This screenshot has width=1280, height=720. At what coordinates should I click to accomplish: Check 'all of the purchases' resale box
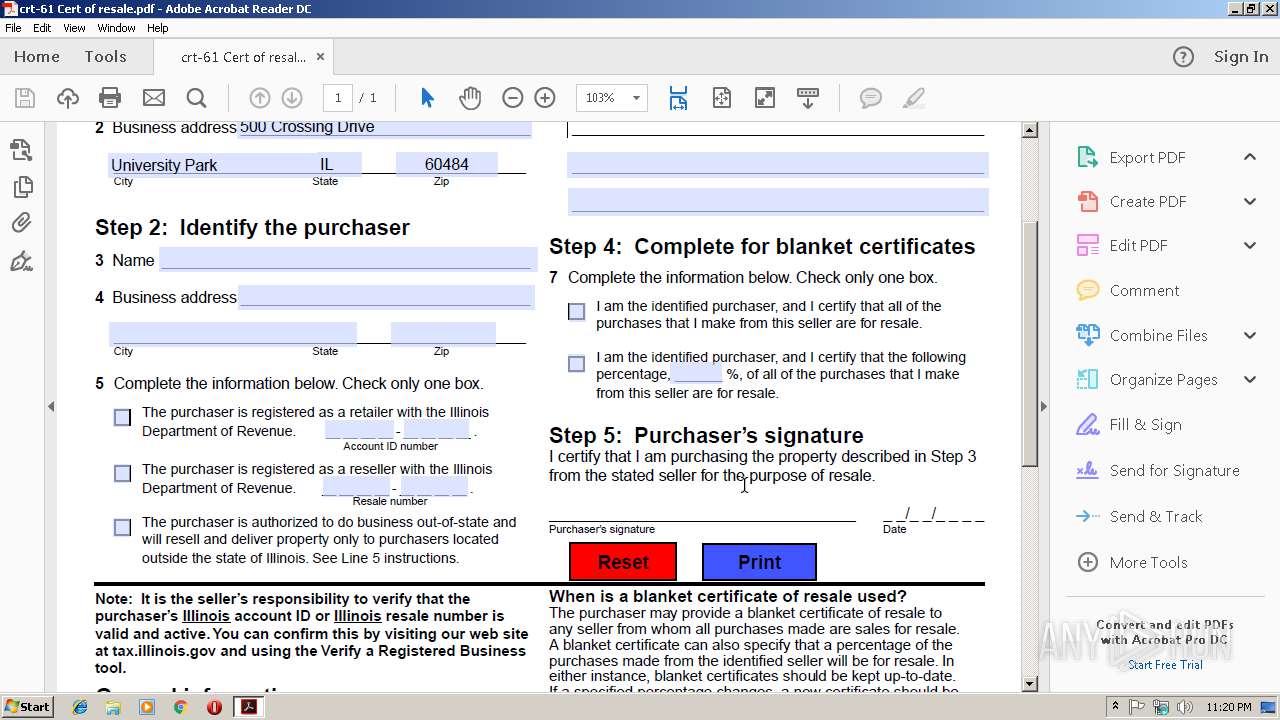(x=576, y=312)
